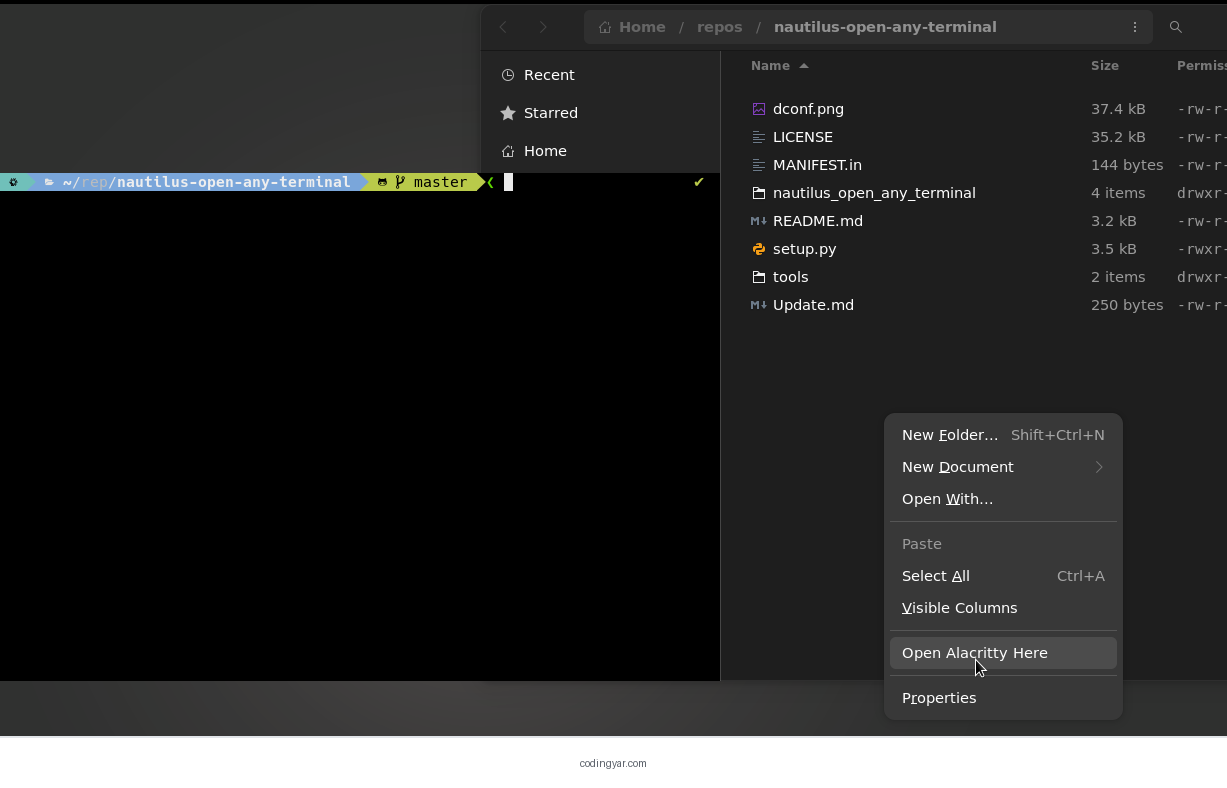Select the nautilus_open_any_terminal folder name
This screenshot has width=1227, height=788.
tap(874, 193)
